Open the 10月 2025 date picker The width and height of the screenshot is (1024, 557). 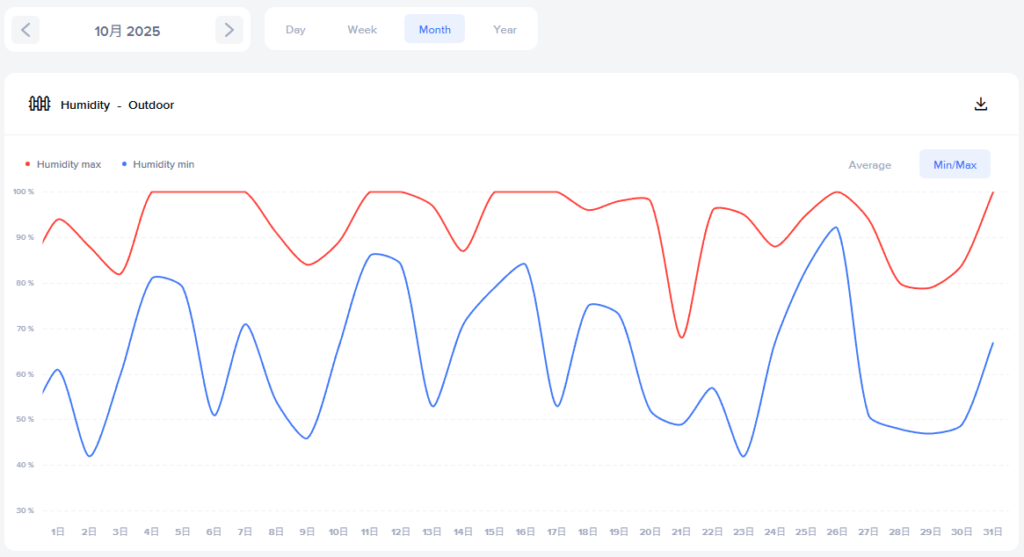coord(127,31)
